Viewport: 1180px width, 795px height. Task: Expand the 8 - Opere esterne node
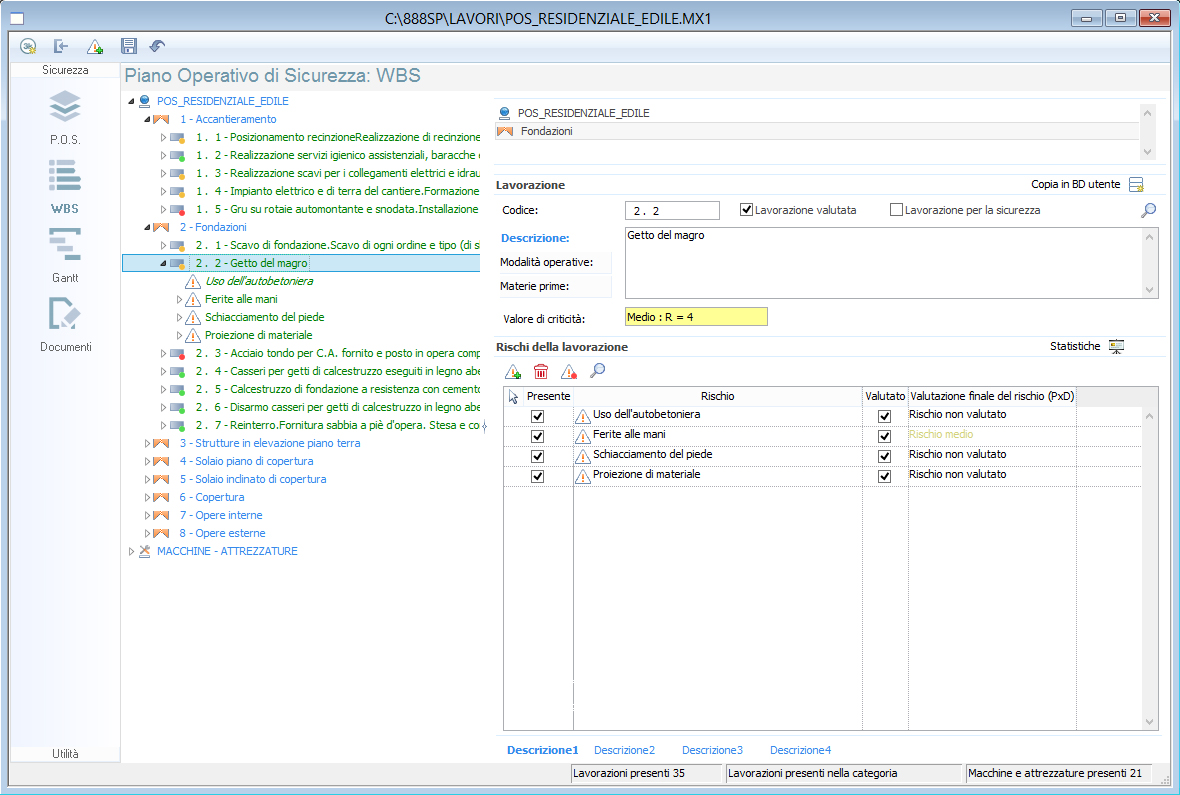point(148,534)
